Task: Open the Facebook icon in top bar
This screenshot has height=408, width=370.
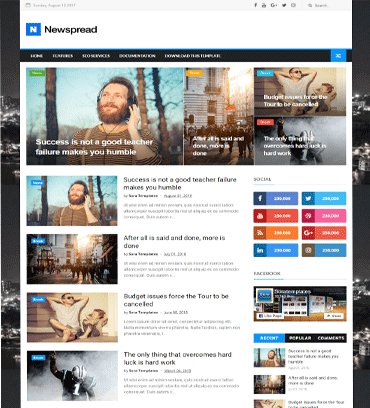Action: [x=256, y=5]
